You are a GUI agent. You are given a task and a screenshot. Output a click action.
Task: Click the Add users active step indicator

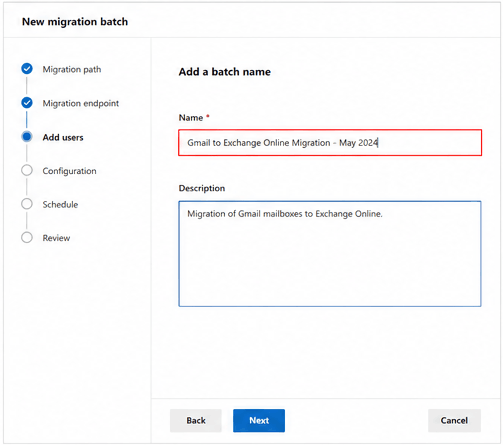point(27,137)
